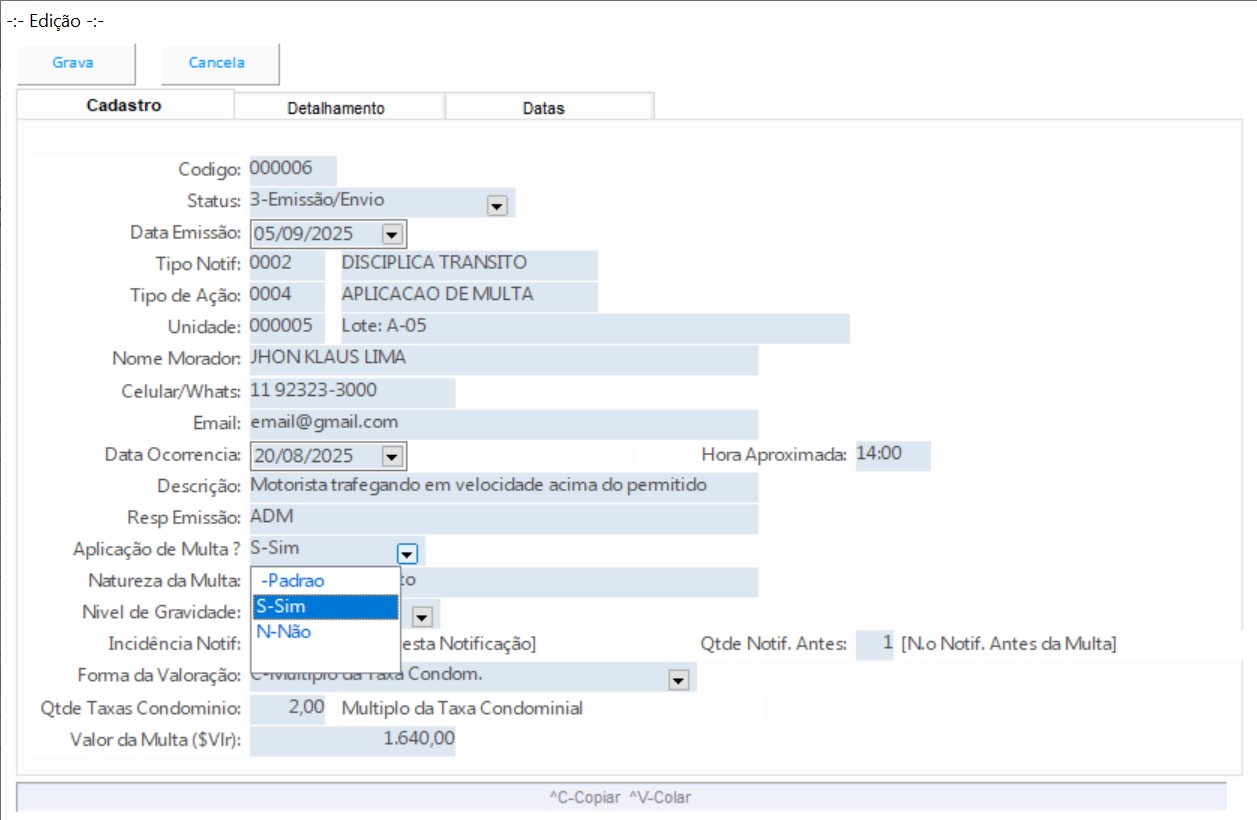Select the Cadastro tab

[124, 106]
